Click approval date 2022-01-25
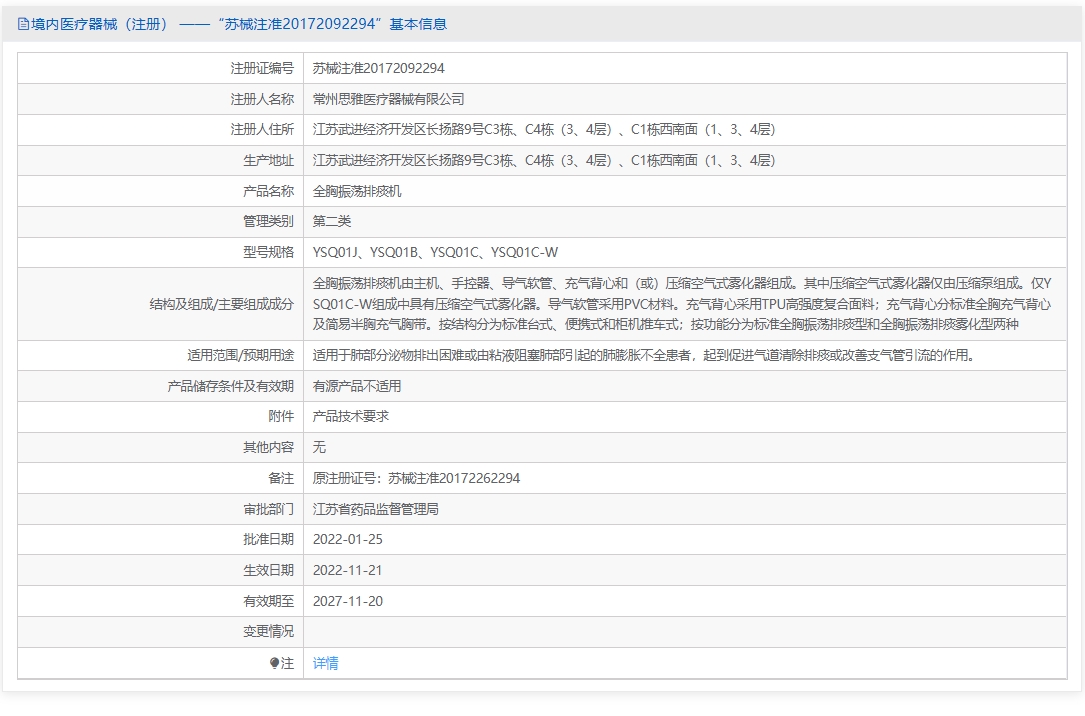 347,540
